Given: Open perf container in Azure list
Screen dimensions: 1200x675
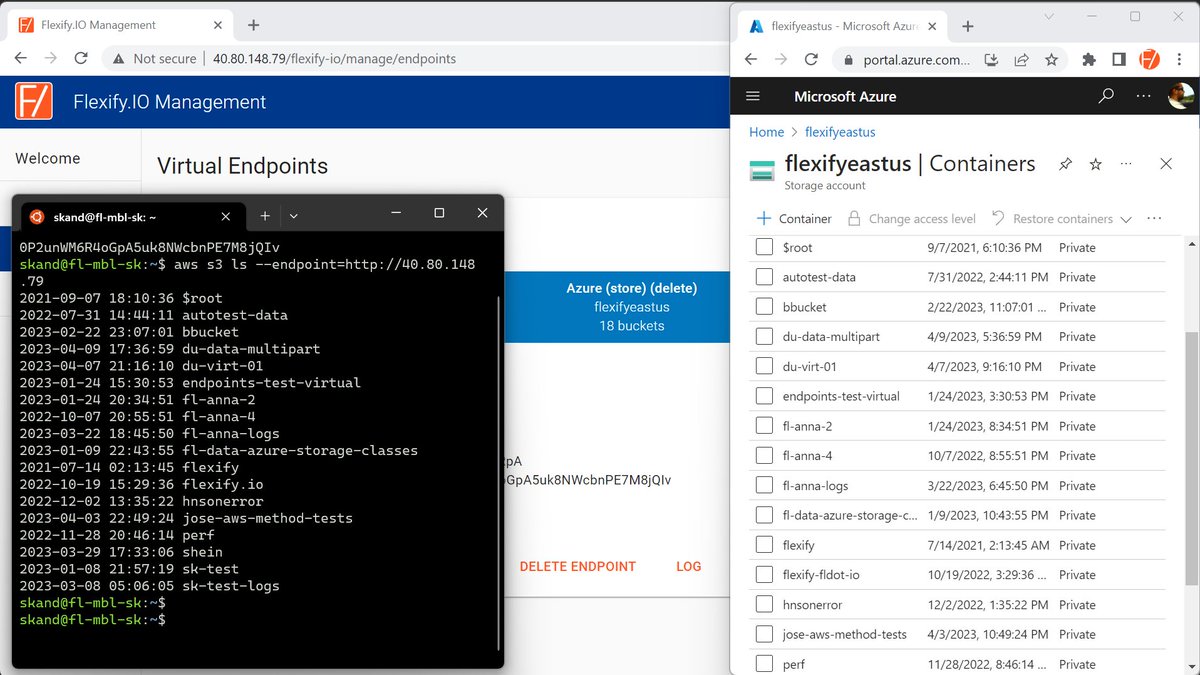Looking at the screenshot, I should point(794,664).
